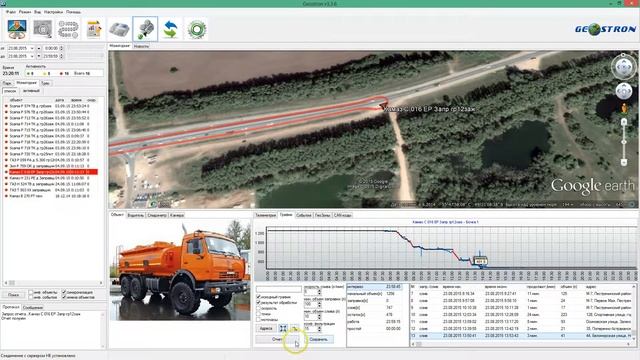Toggle the 'имена объектов' checkbox
Screen dimensions: 640x360
pyautogui.click(x=64, y=297)
